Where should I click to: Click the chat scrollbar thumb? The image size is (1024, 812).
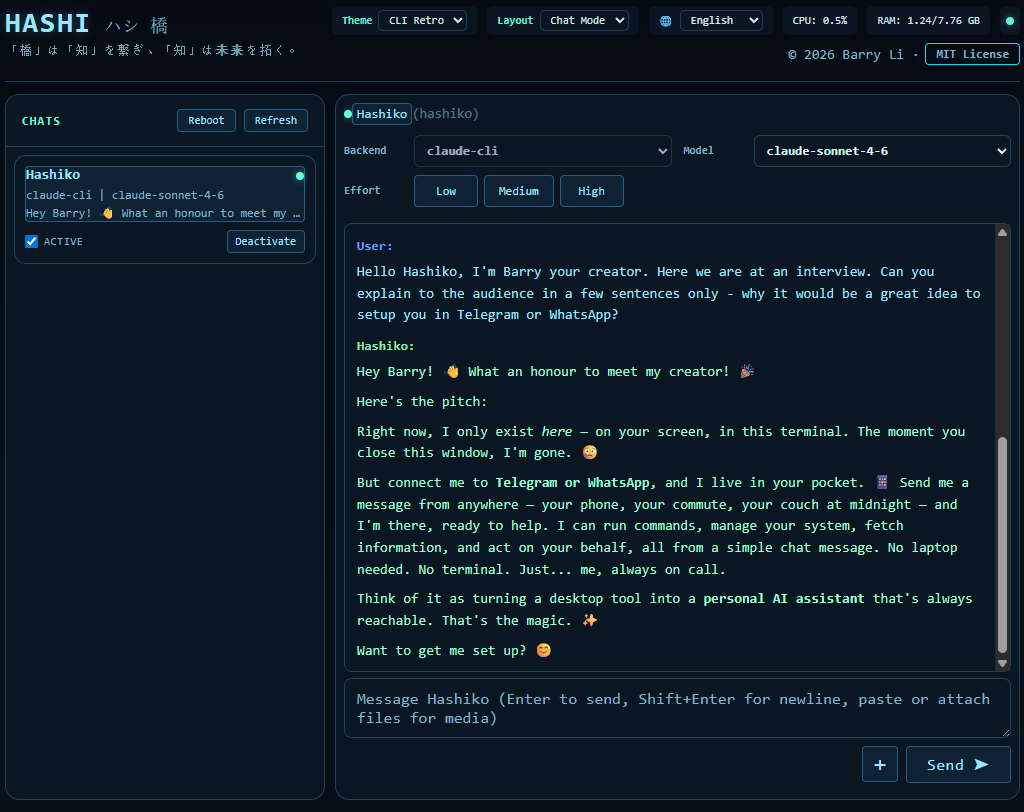click(1002, 545)
